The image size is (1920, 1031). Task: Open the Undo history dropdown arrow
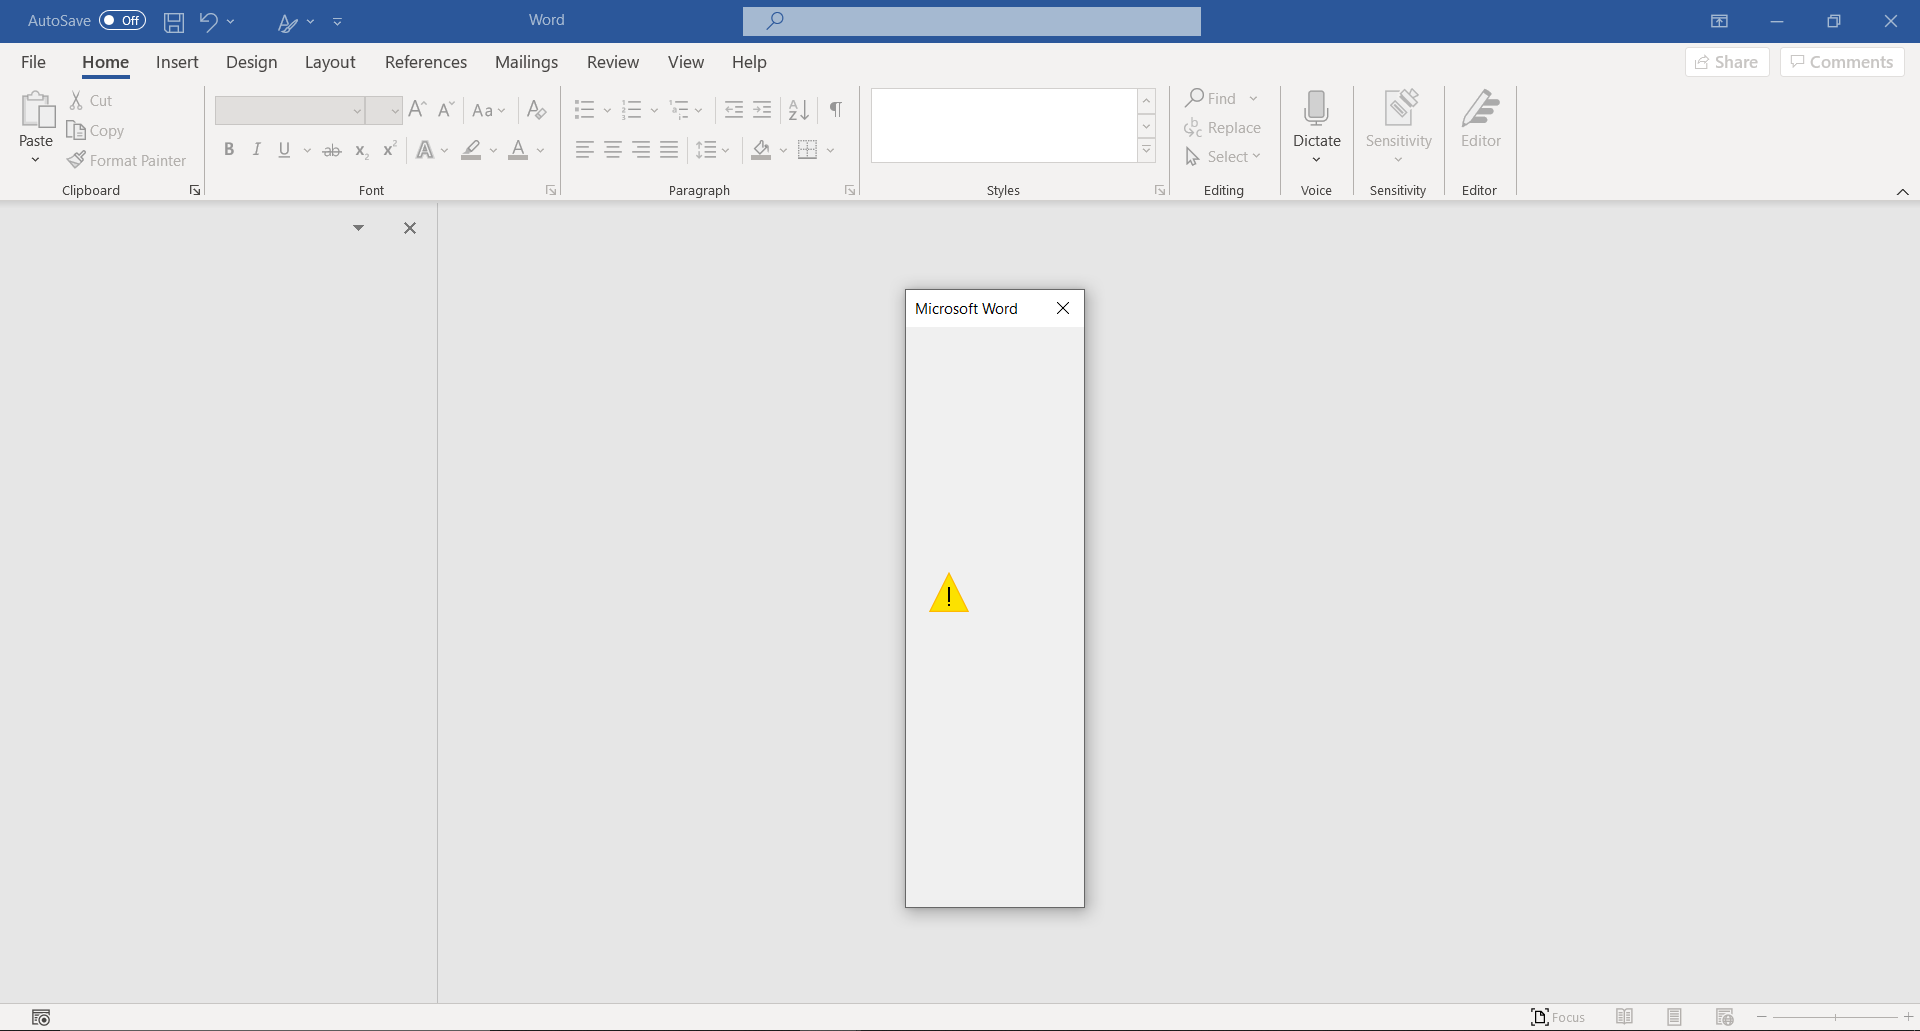231,22
